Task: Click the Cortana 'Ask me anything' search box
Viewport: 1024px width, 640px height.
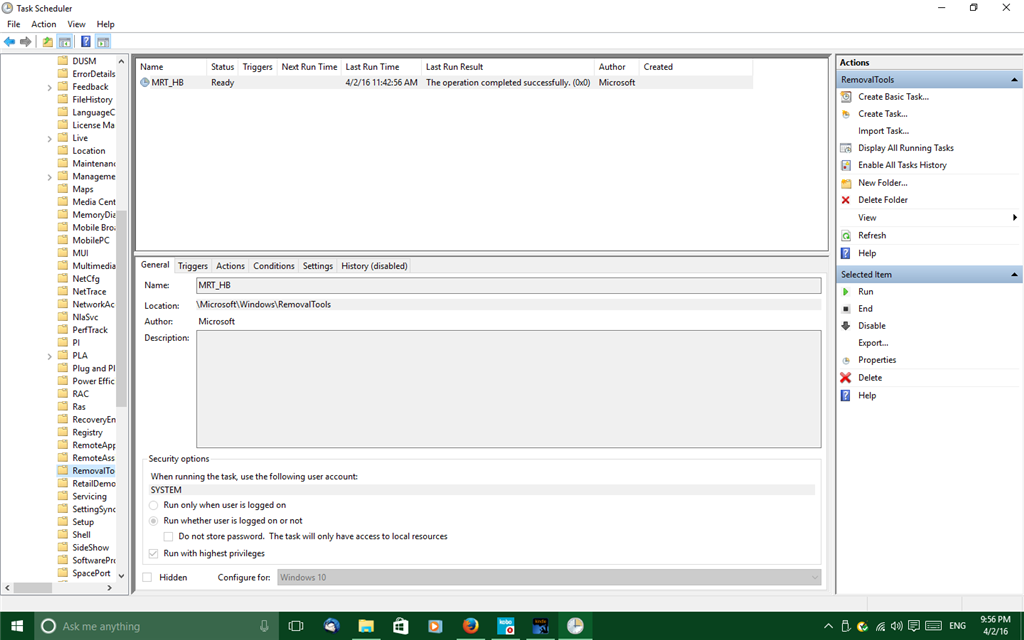Action: click(157, 626)
